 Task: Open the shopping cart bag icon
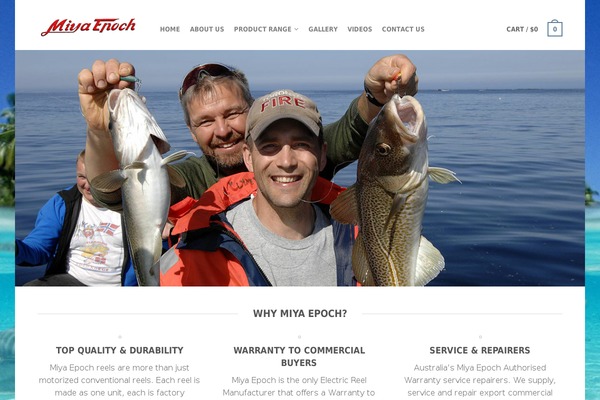coord(555,28)
